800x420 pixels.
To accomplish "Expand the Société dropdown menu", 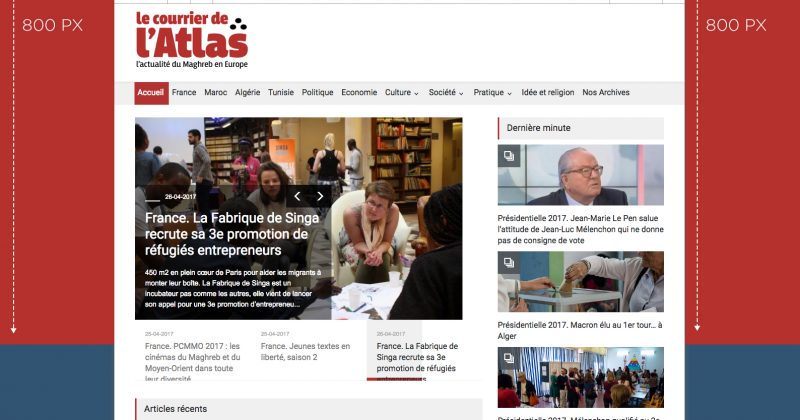I will pyautogui.click(x=446, y=92).
